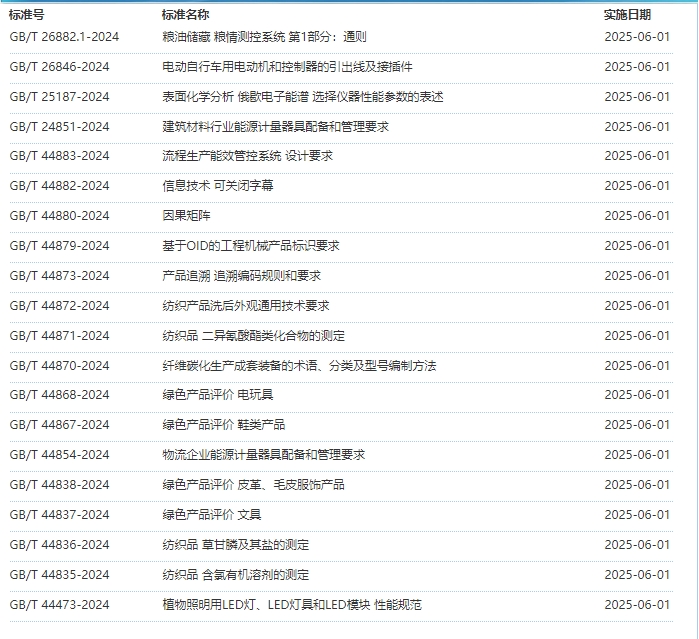Open standard GB/T 44883-2024
This screenshot has height=639, width=699.
pos(59,156)
